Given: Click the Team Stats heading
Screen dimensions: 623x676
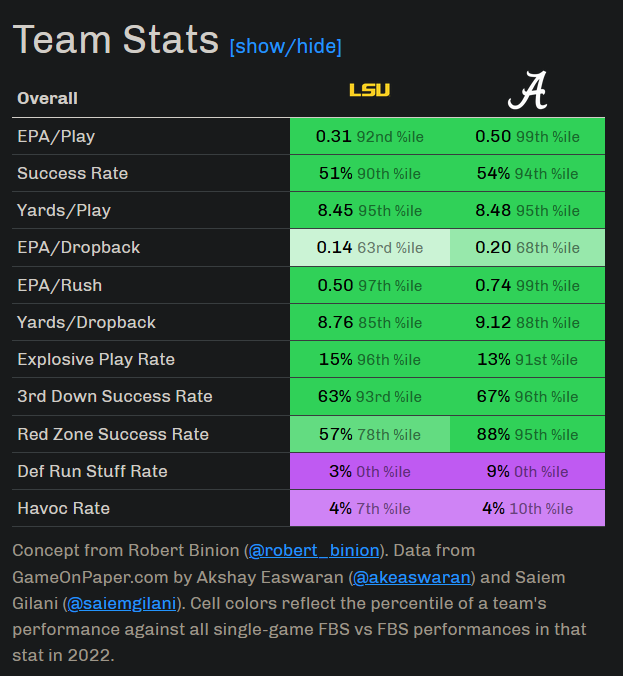Looking at the screenshot, I should click(x=116, y=40).
